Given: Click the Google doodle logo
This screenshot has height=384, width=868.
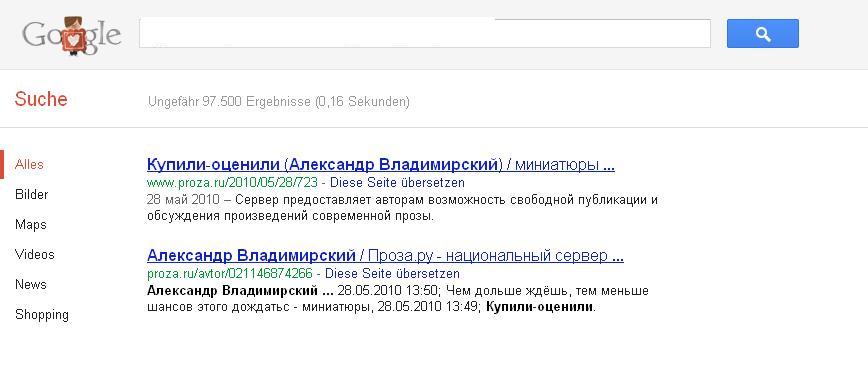Looking at the screenshot, I should (x=71, y=36).
